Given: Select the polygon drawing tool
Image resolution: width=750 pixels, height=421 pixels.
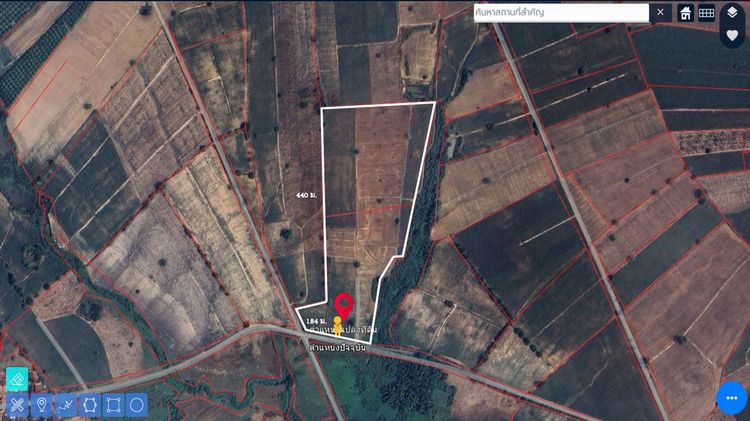Looking at the screenshot, I should point(89,405).
